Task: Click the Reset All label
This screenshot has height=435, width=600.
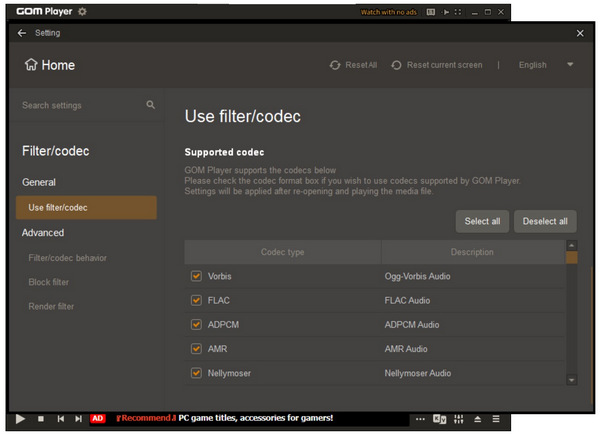Action: tap(361, 65)
